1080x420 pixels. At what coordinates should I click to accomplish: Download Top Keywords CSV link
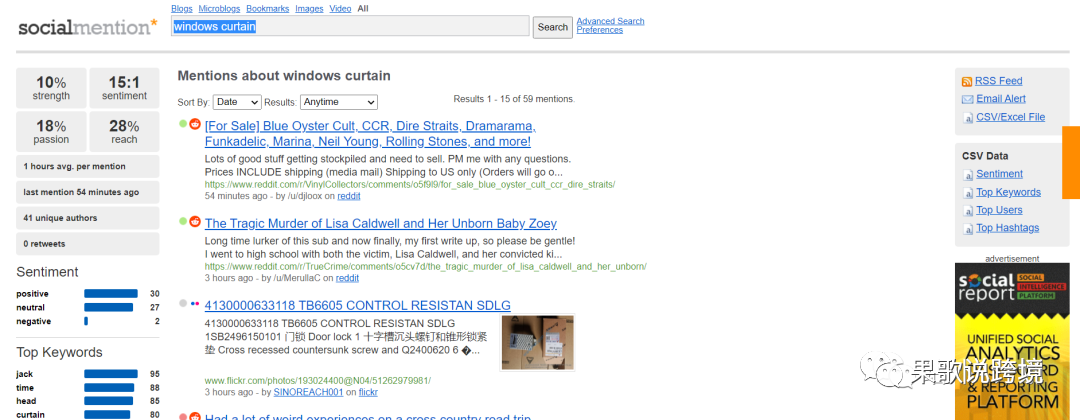(1008, 192)
